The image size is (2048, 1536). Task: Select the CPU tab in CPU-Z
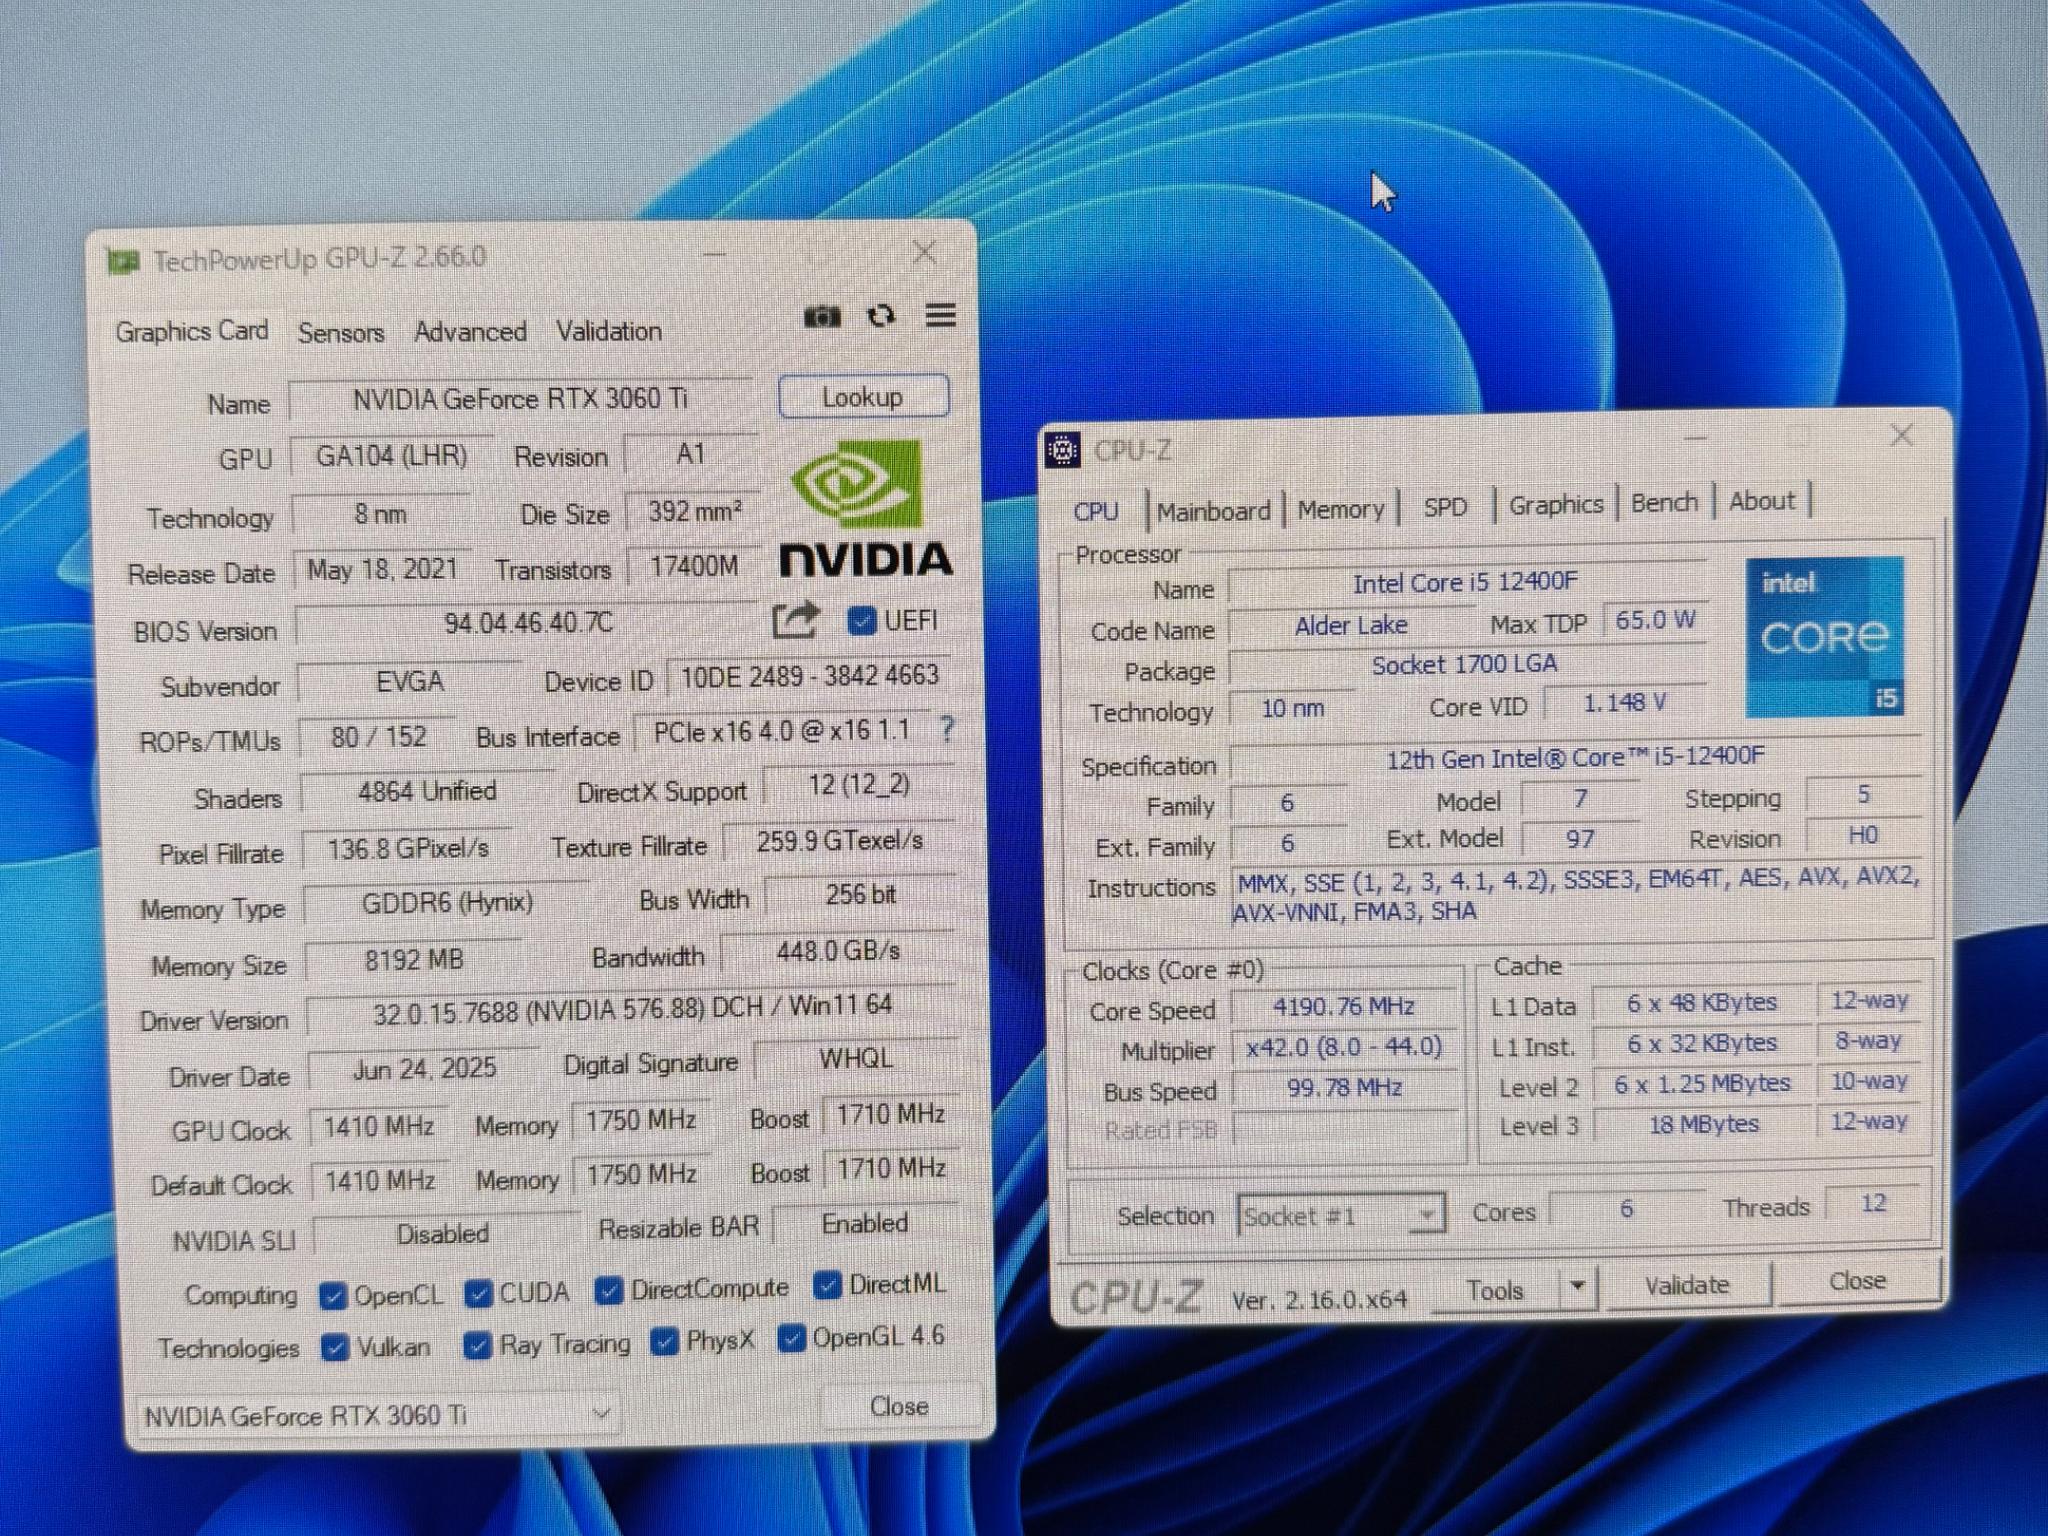click(x=1096, y=511)
